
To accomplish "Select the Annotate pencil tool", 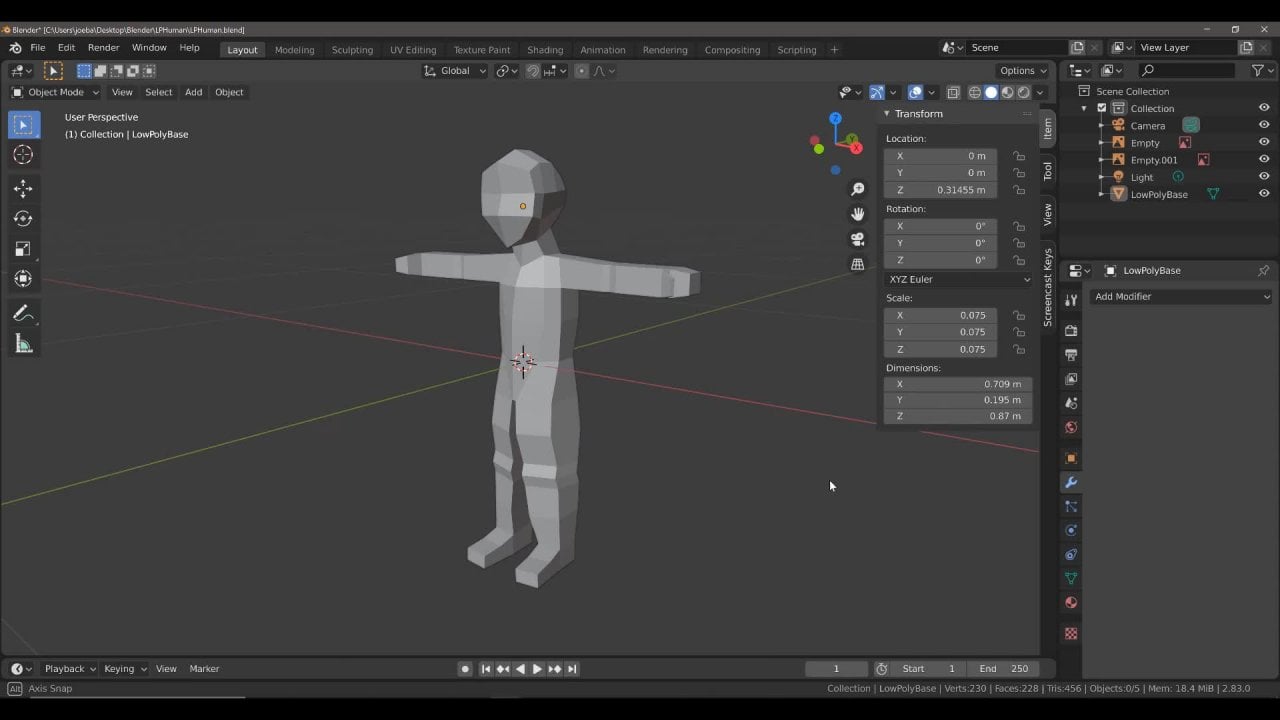I will [23, 314].
